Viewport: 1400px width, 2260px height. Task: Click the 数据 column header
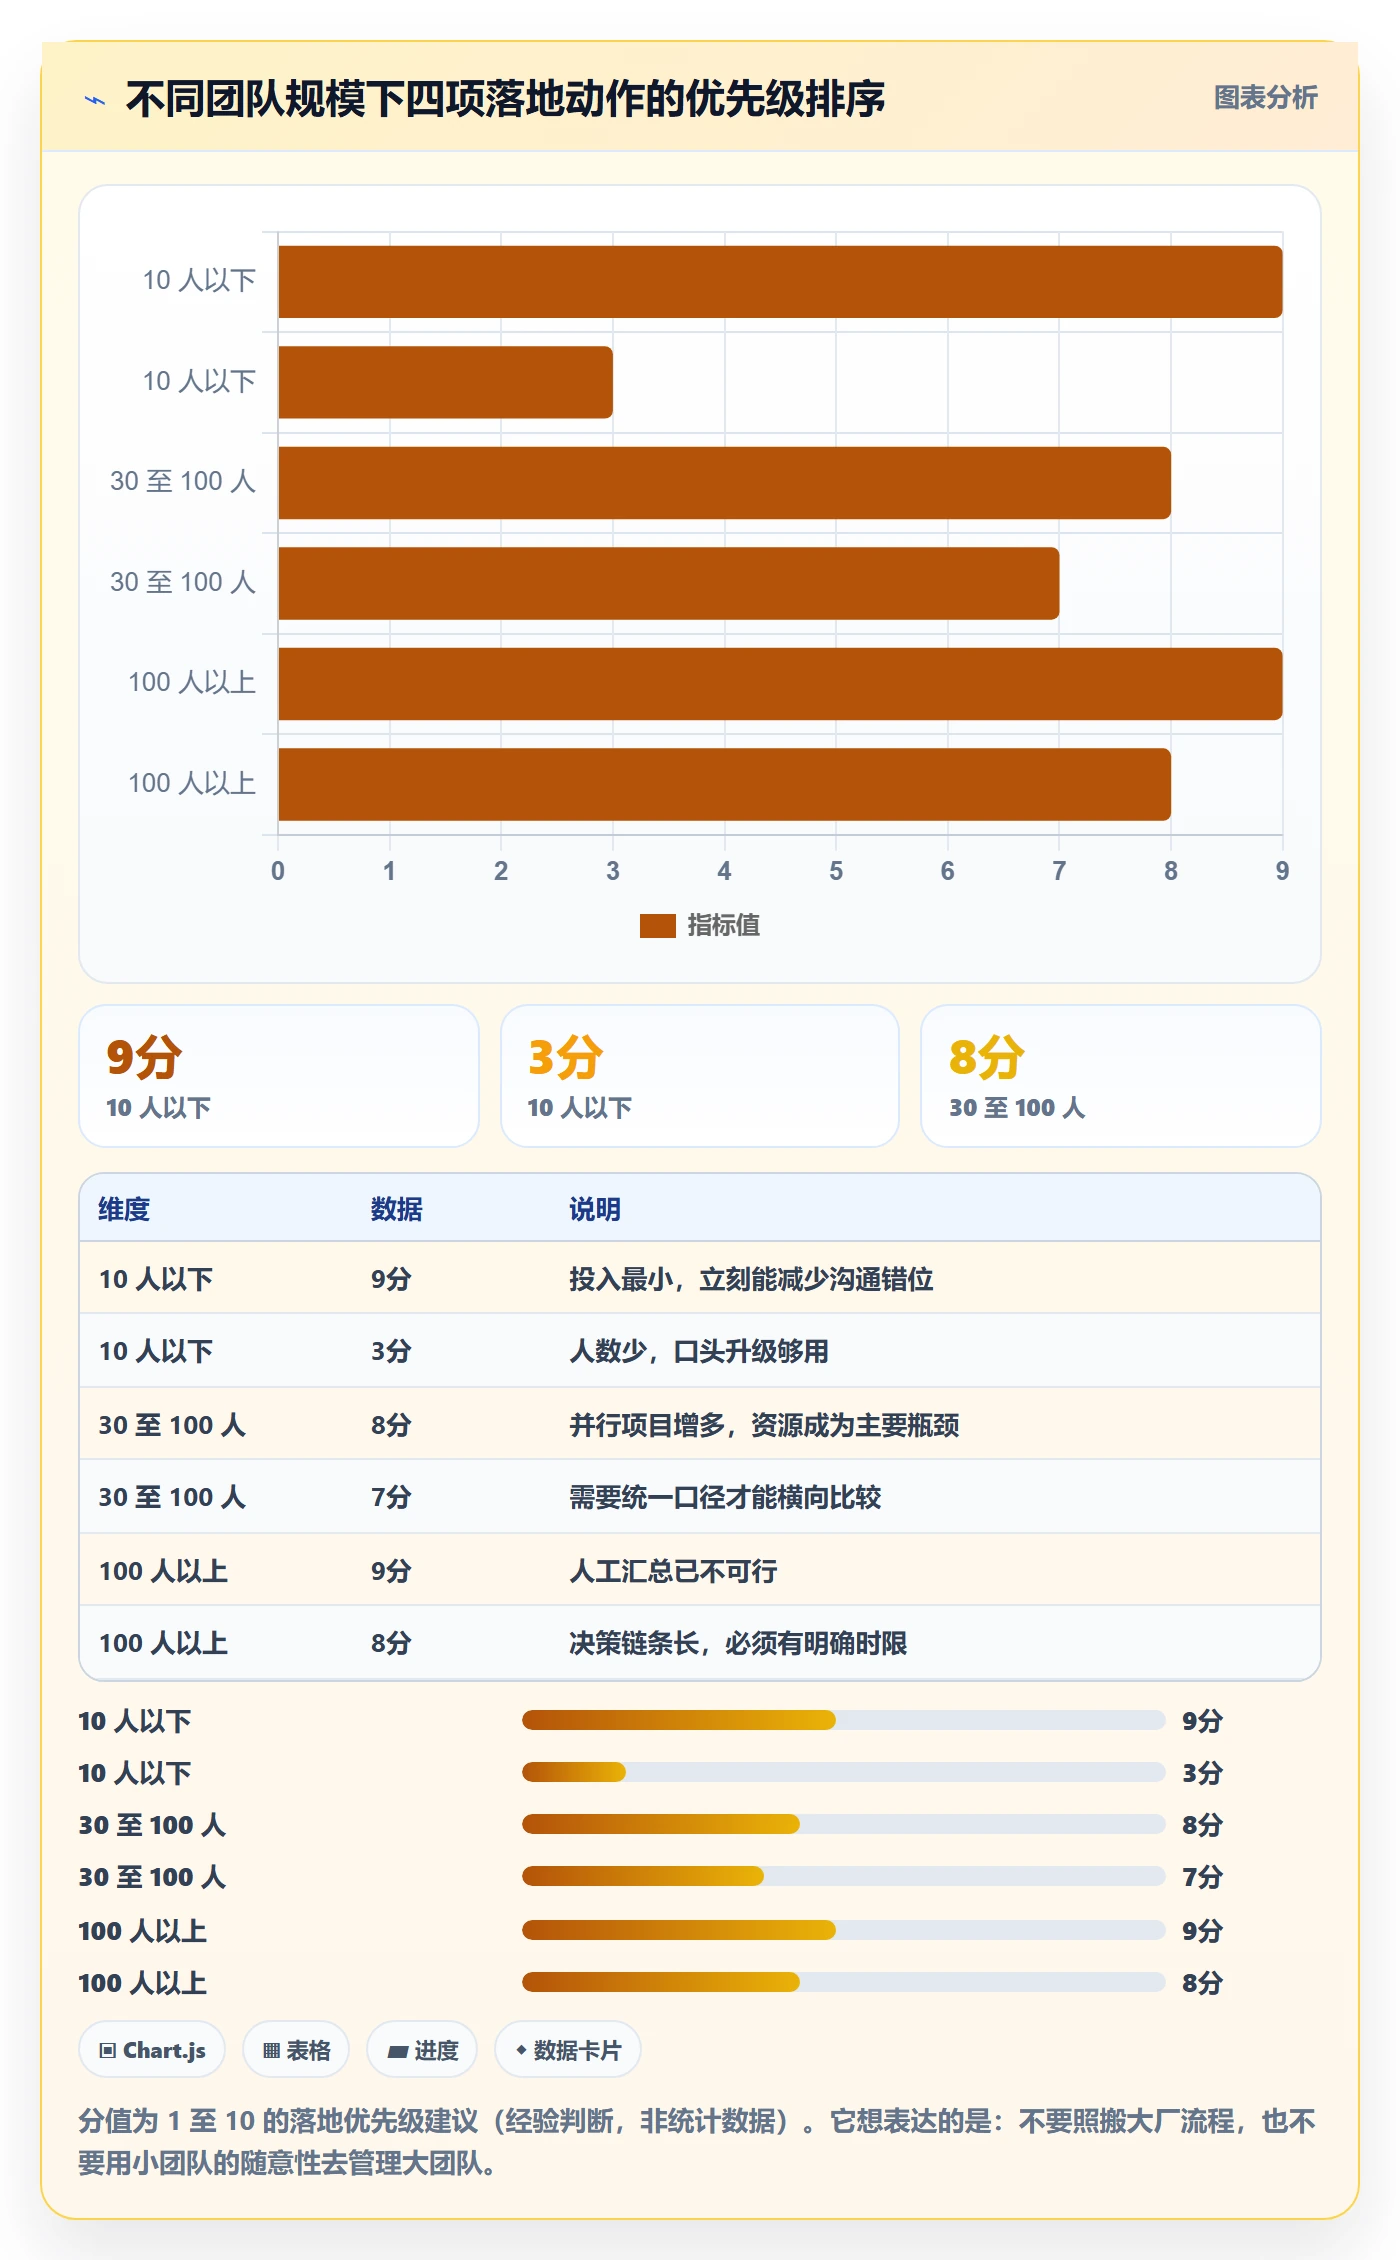(x=396, y=1209)
